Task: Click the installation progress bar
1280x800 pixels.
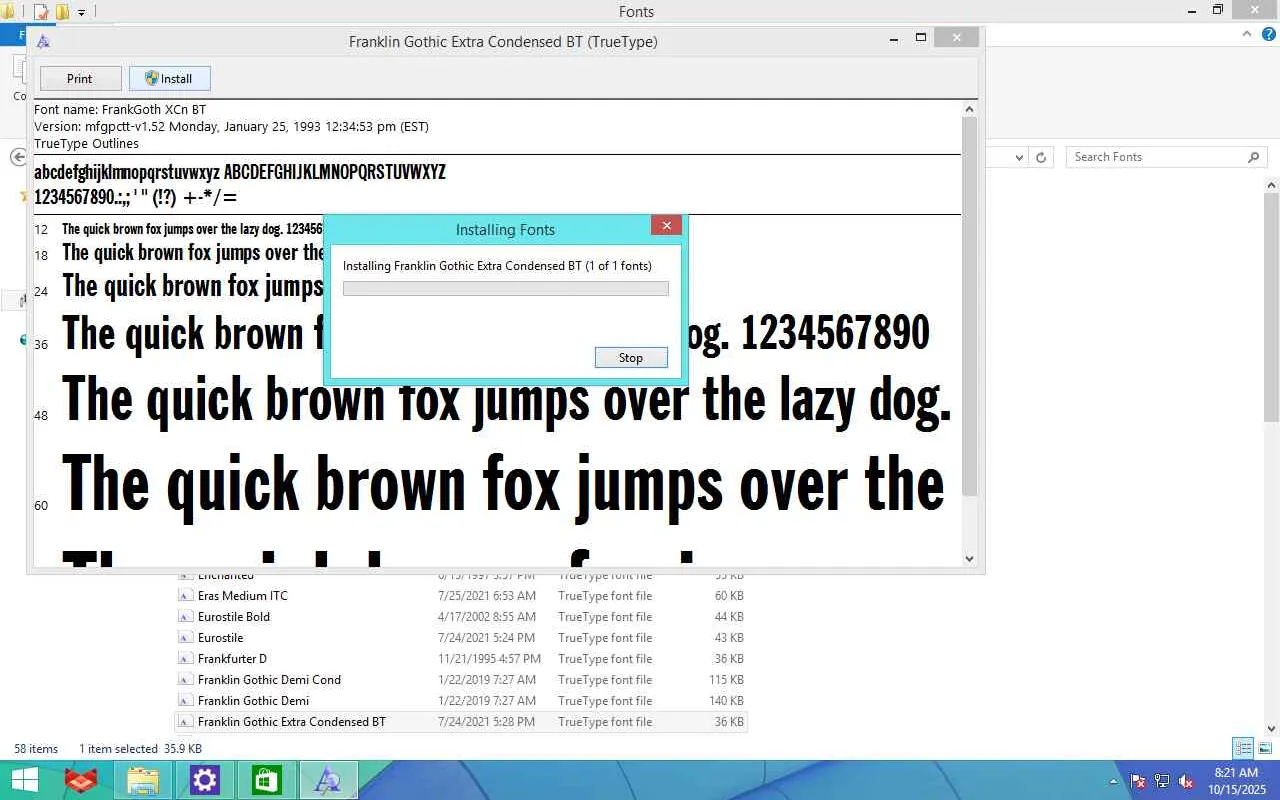Action: (506, 289)
